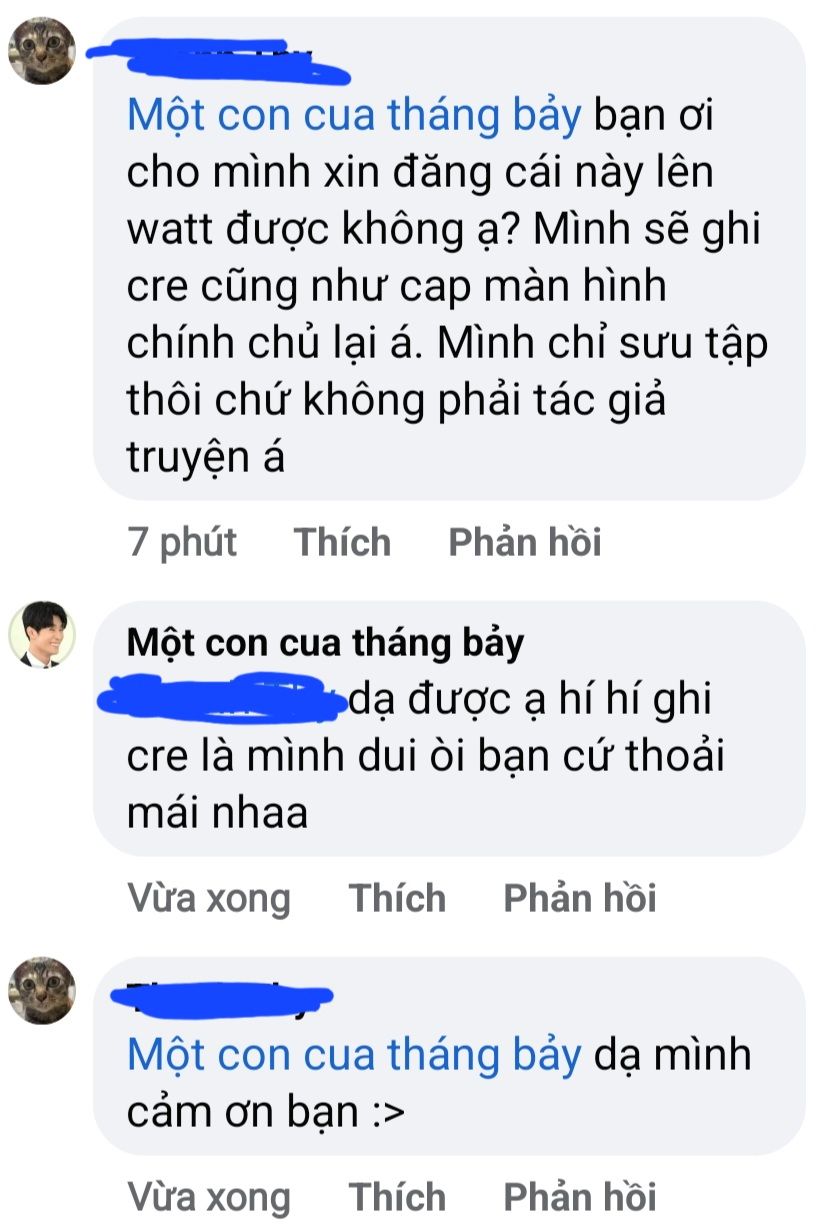Open the cat avatar on the top comment

click(x=42, y=50)
